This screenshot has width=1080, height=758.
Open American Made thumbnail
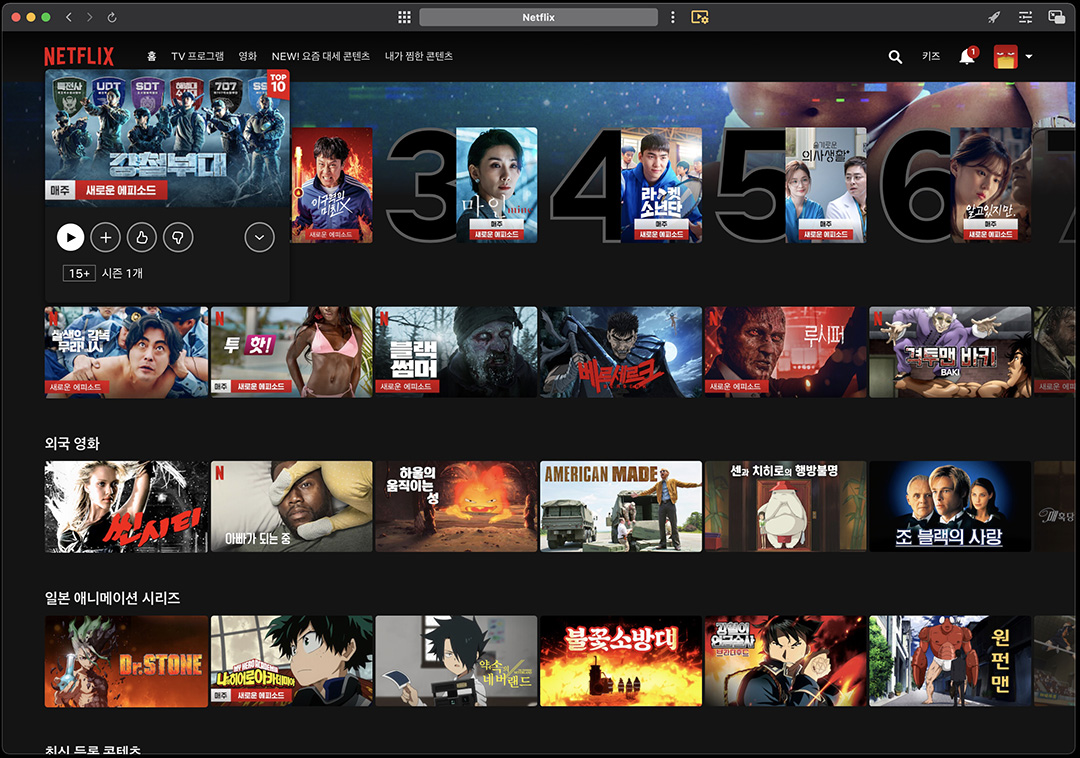point(621,507)
